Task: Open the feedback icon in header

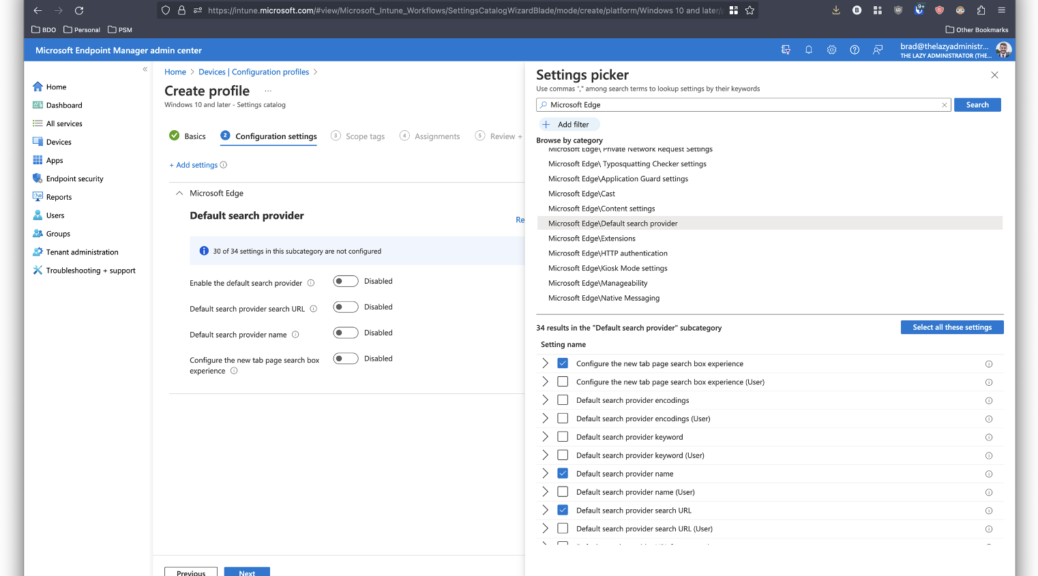Action: point(878,50)
